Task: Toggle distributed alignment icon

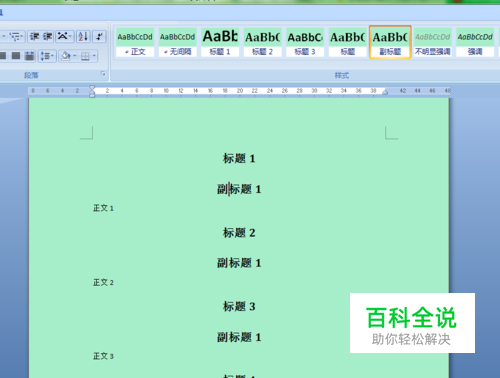Action: pos(29,56)
